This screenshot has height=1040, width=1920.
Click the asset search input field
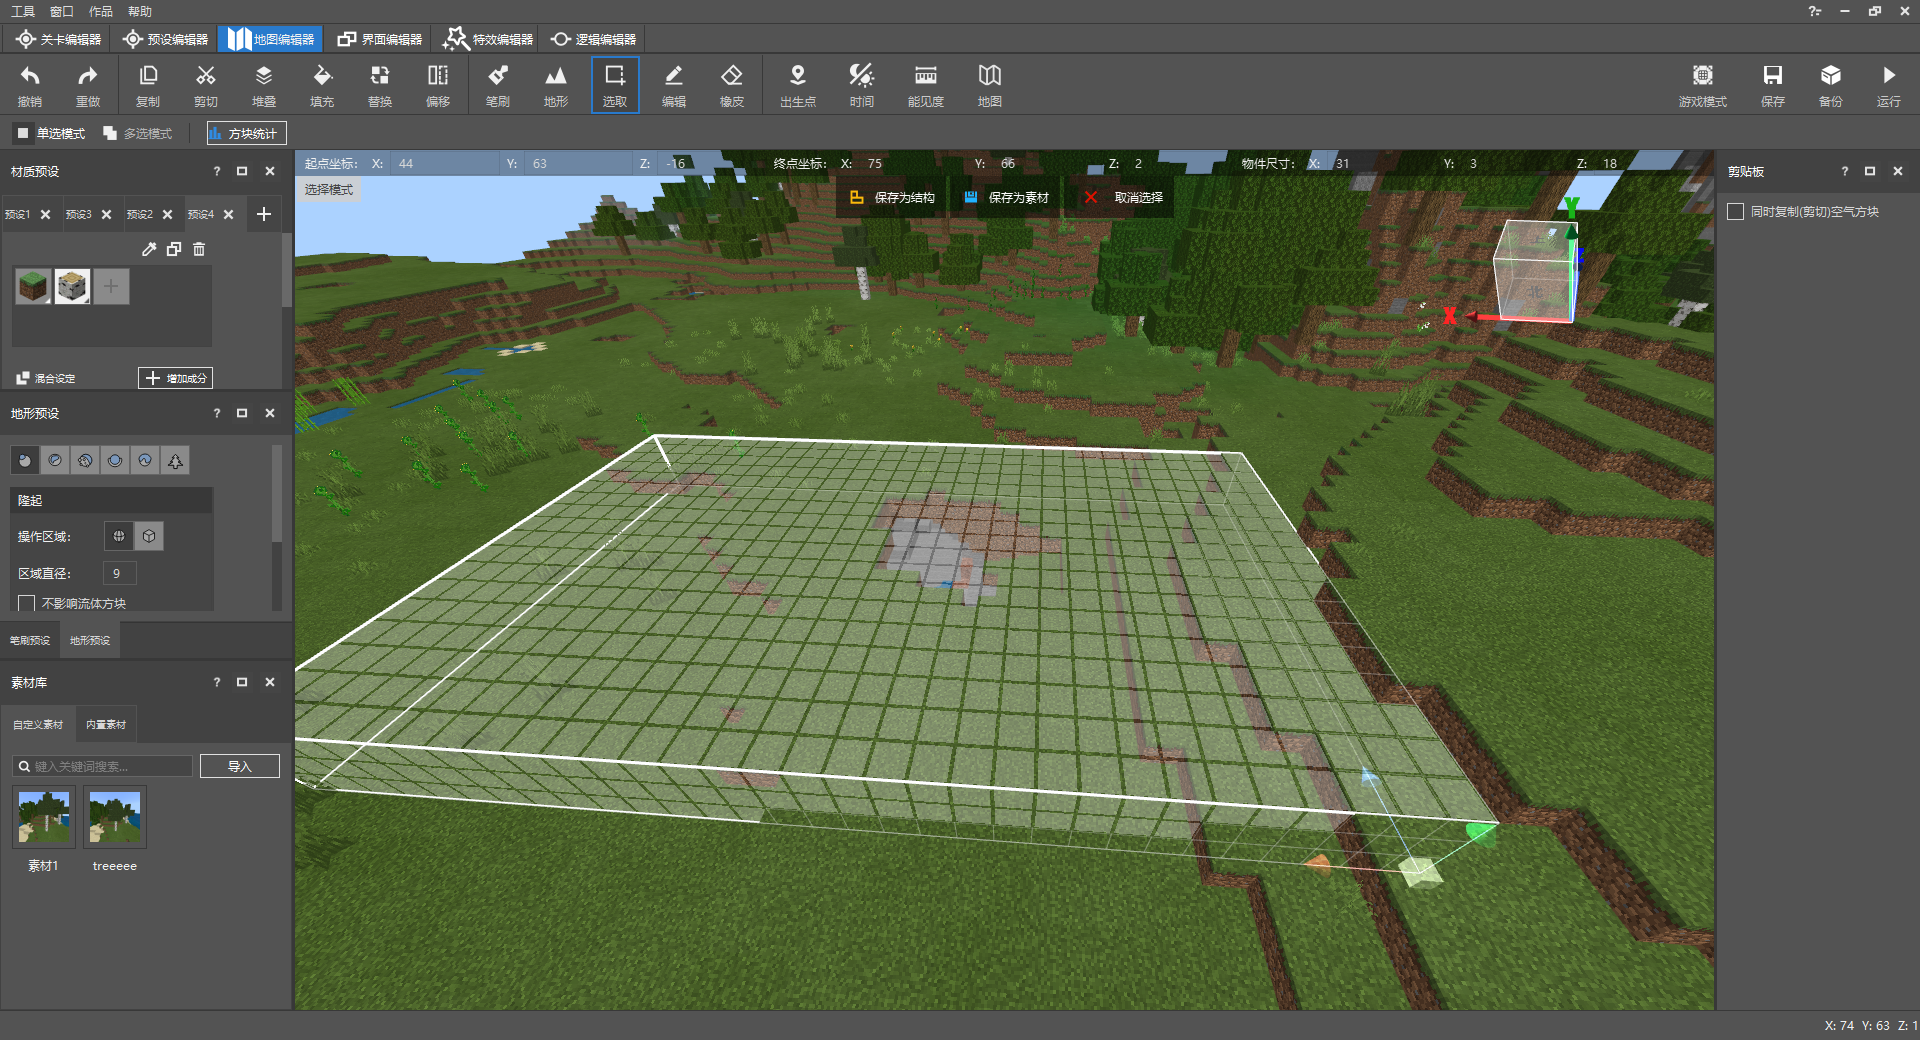click(x=103, y=766)
